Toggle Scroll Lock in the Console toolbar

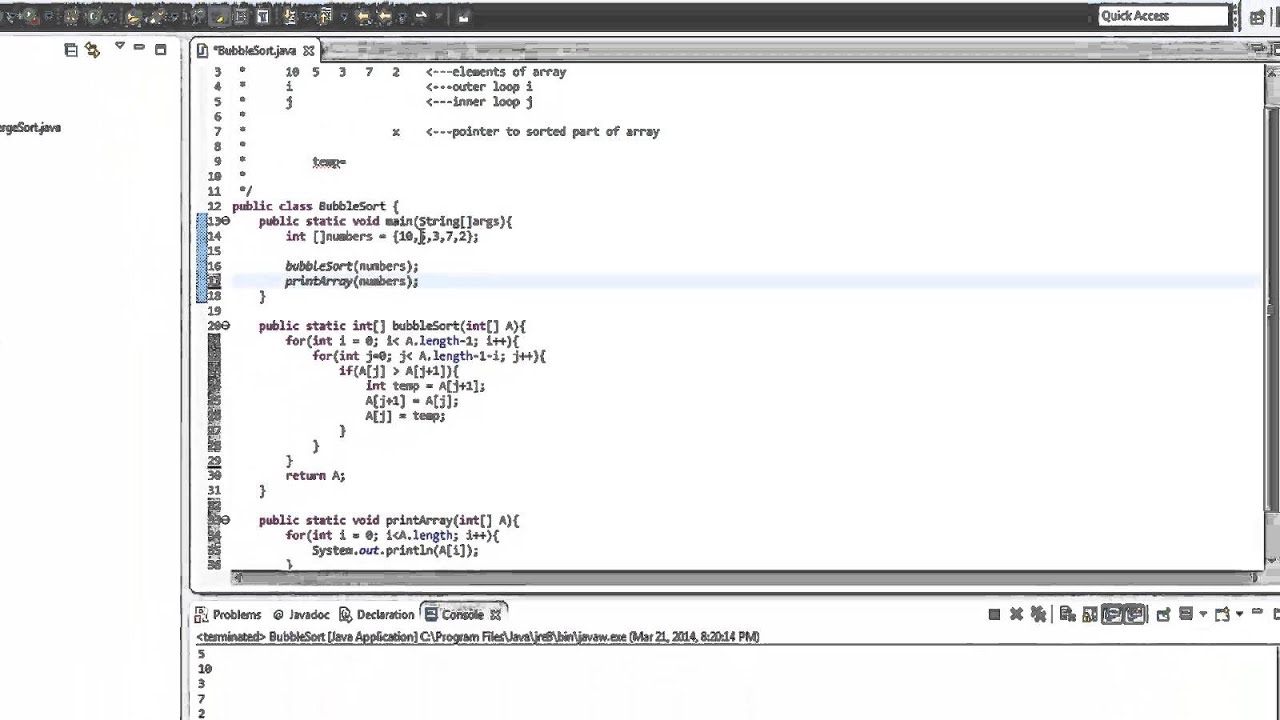[1090, 614]
